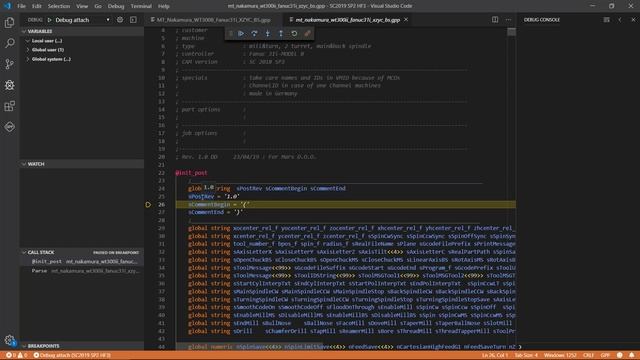
Task: Step Over in debug toolbar
Action: pos(254,33)
